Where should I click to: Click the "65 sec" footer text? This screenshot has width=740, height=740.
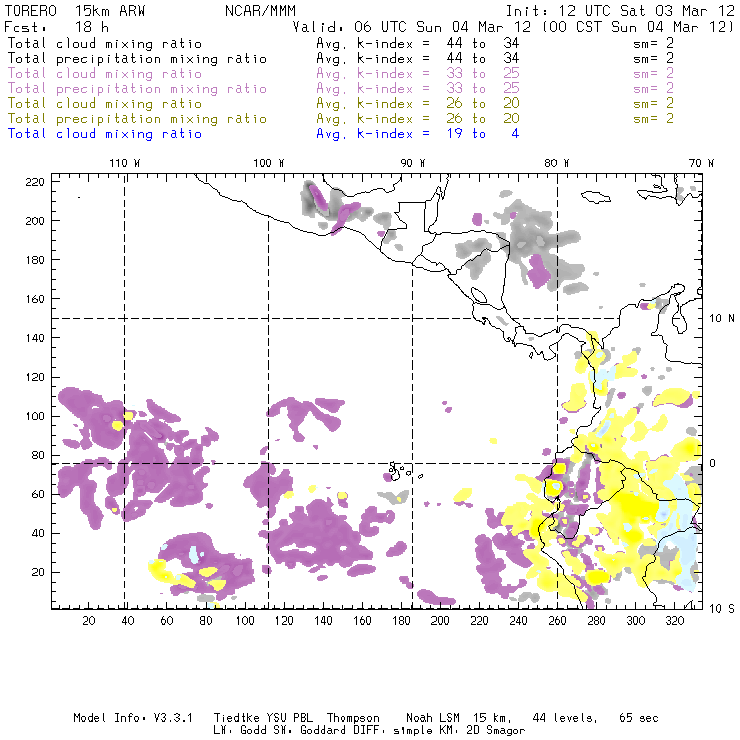639,718
